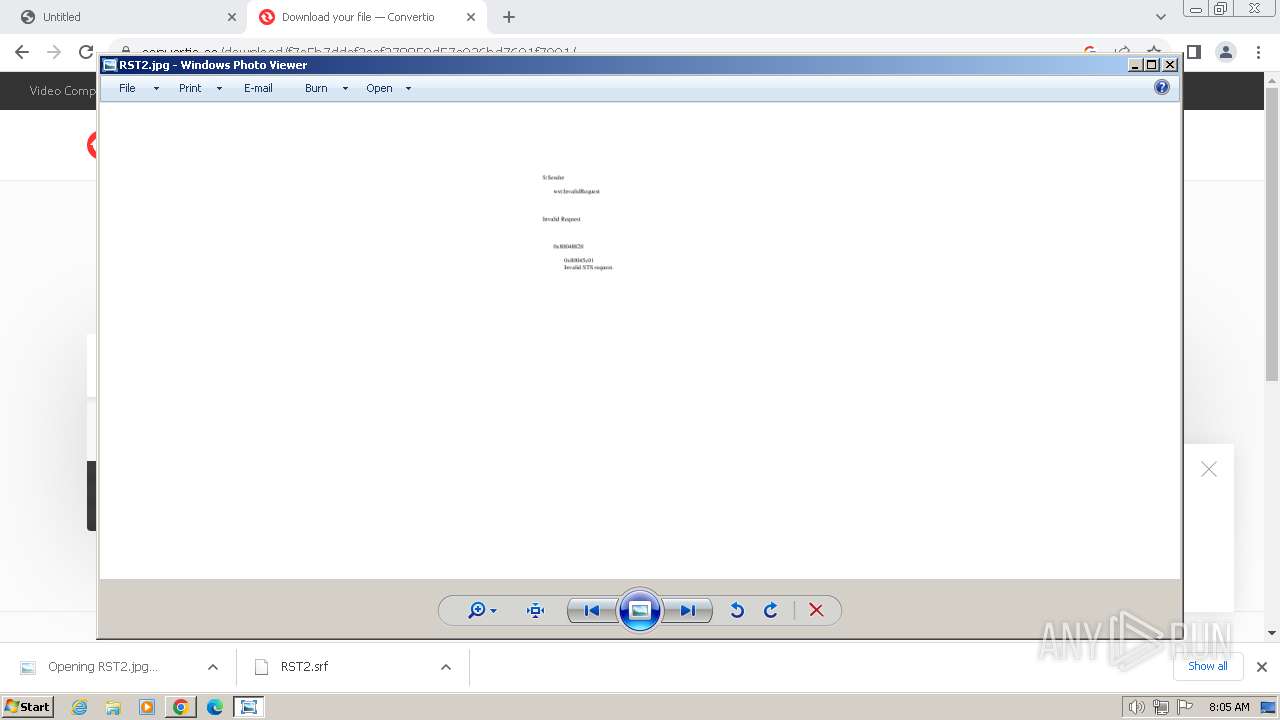This screenshot has height=720, width=1280.
Task: Click E-mail in the Photo Viewer toolbar
Action: (258, 88)
